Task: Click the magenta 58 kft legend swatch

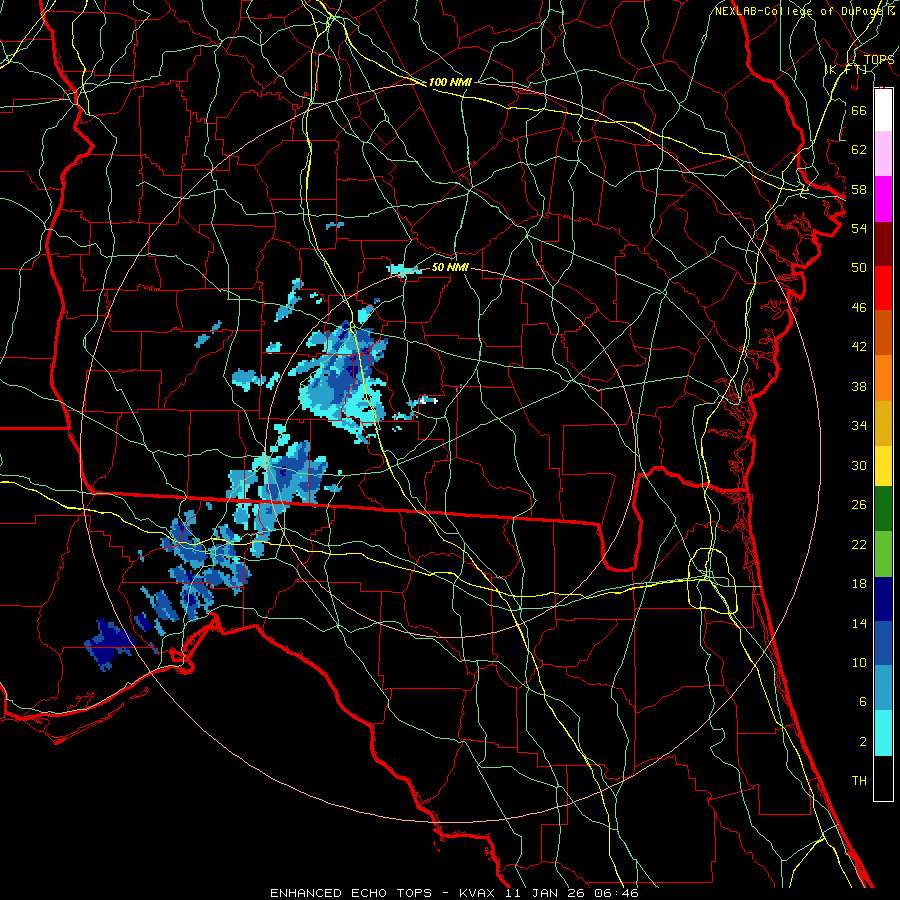Action: pyautogui.click(x=883, y=199)
